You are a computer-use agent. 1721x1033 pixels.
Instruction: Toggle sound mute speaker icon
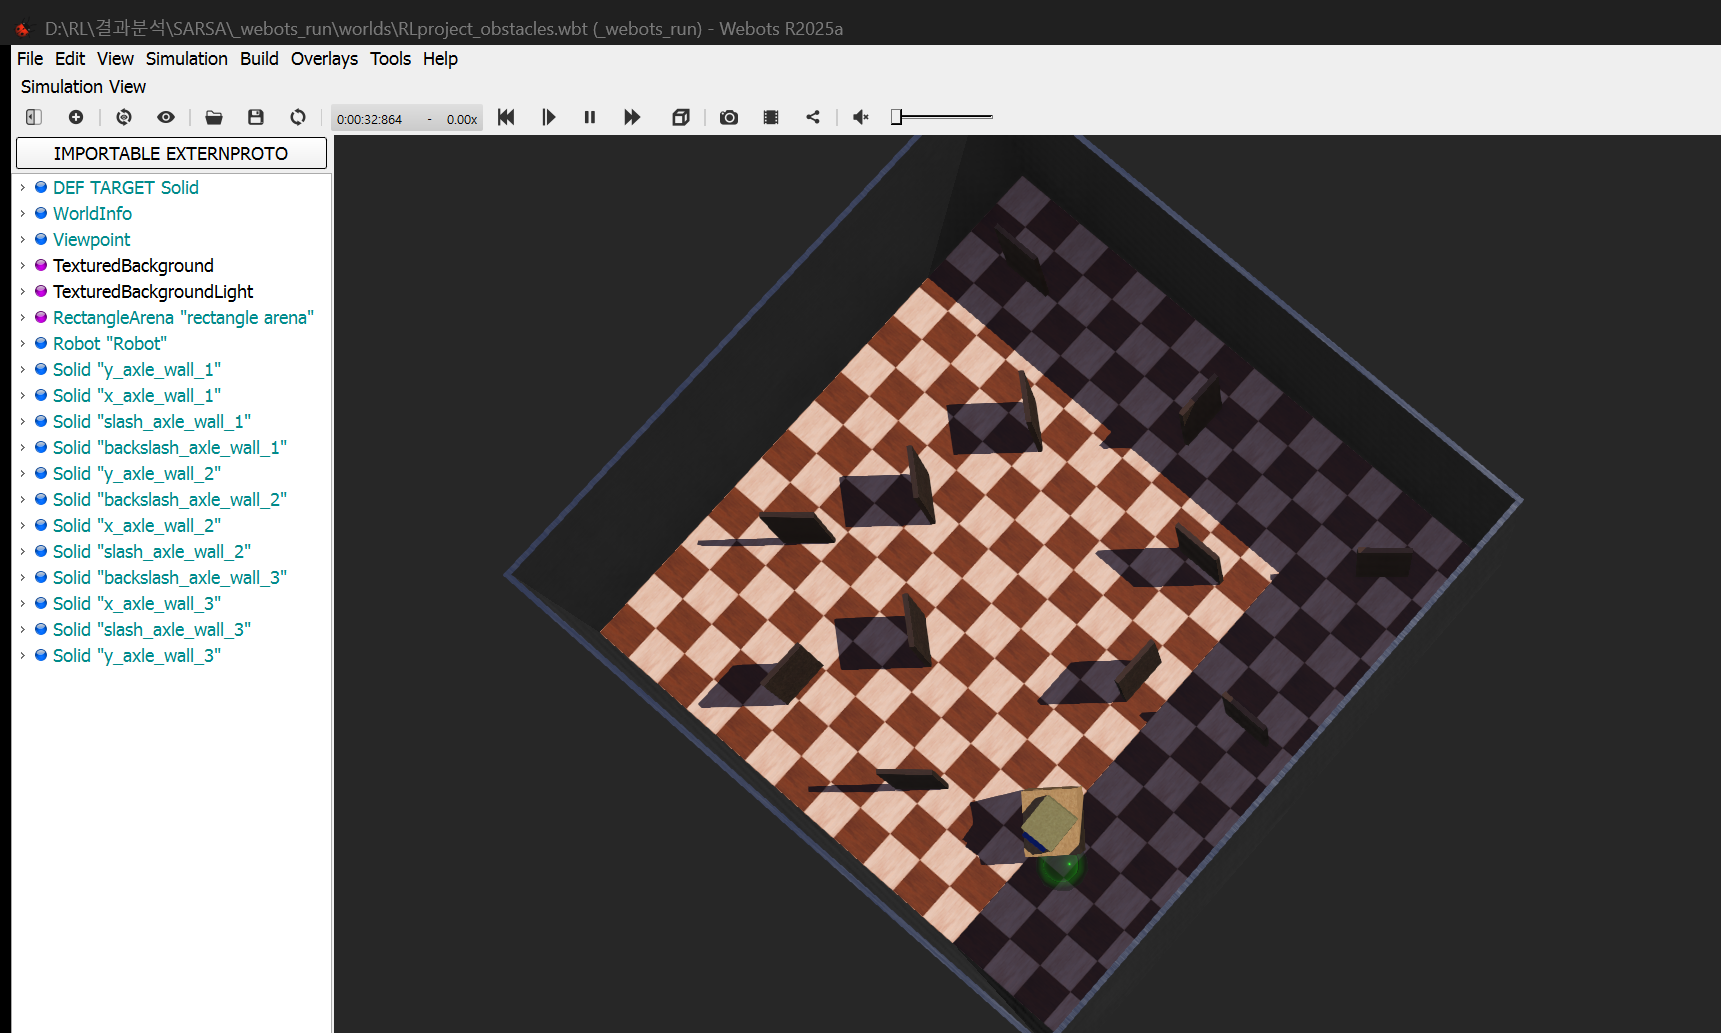pyautogui.click(x=861, y=117)
